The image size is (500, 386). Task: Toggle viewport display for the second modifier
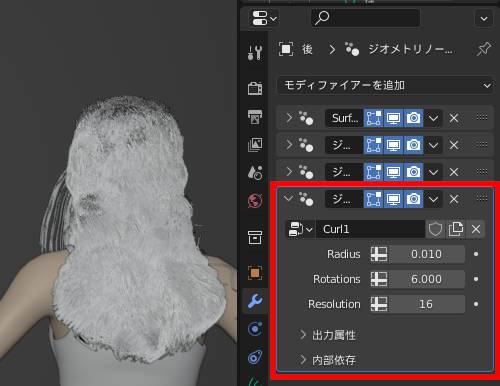(393, 145)
